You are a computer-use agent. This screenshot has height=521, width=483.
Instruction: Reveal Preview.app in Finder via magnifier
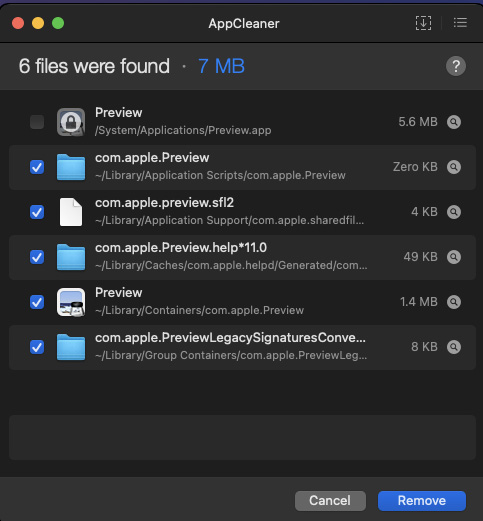tap(454, 122)
